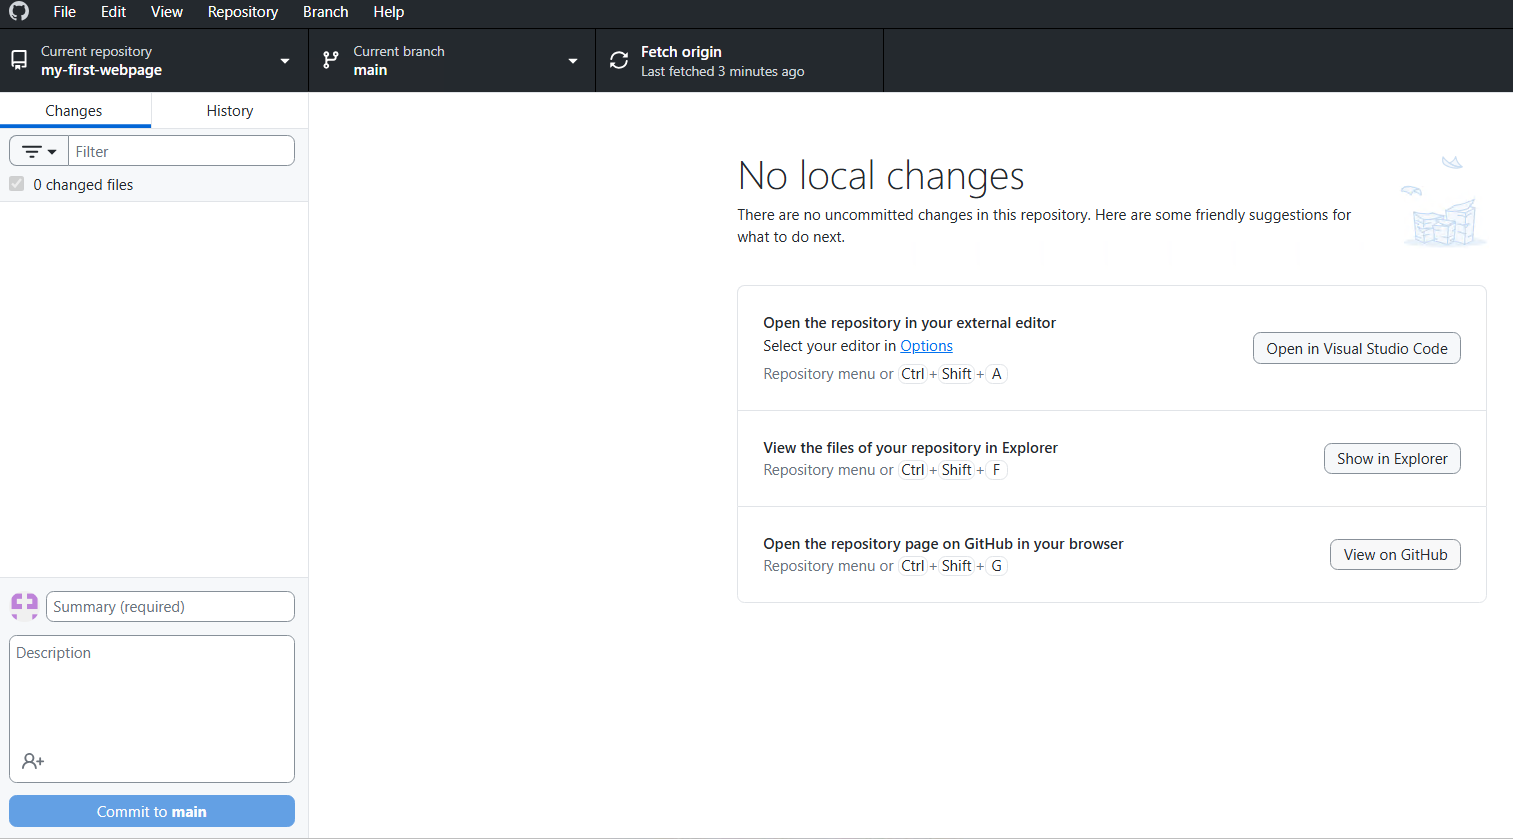Image resolution: width=1513 pixels, height=839 pixels.
Task: Toggle the 0 changed files checkbox
Action: point(15,184)
